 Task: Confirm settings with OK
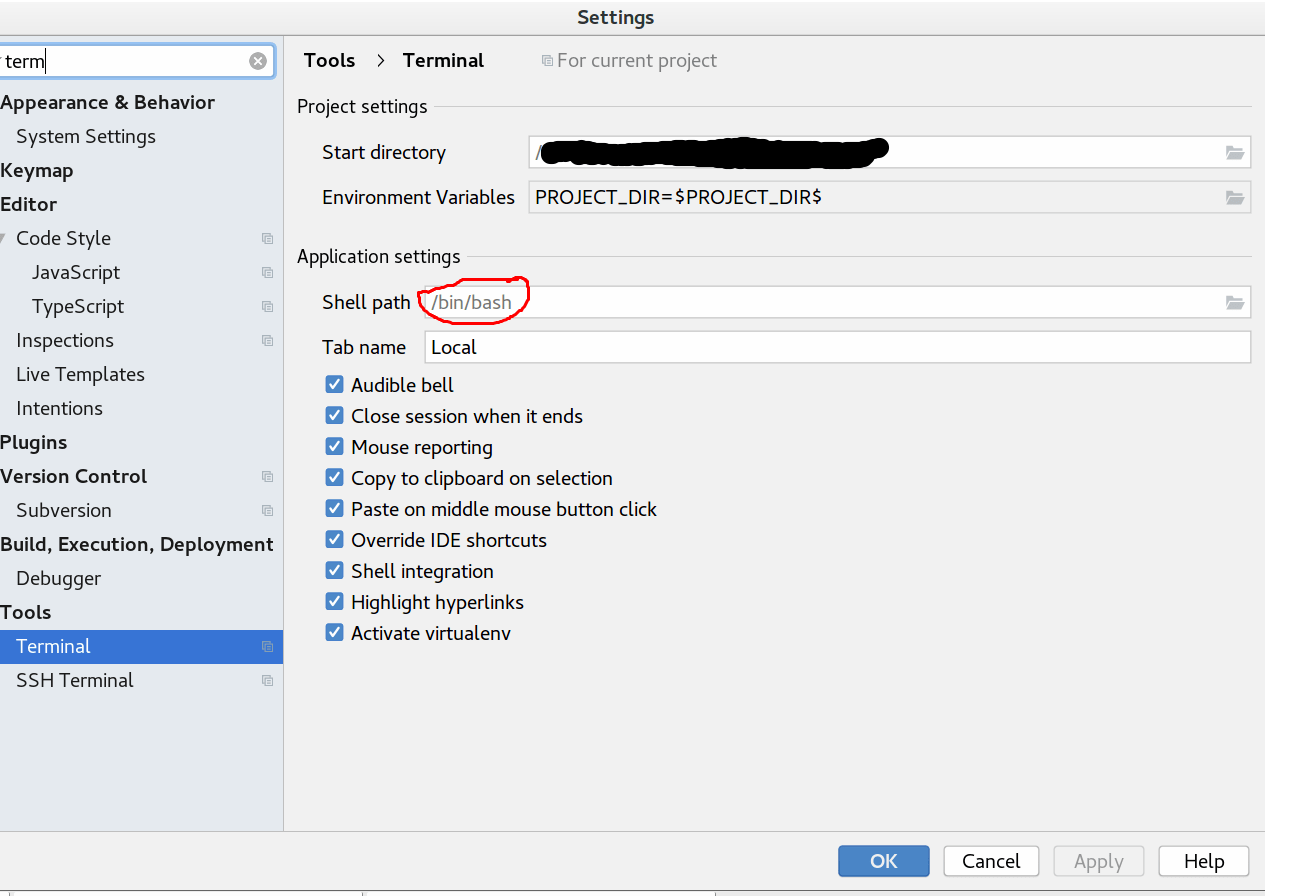883,861
